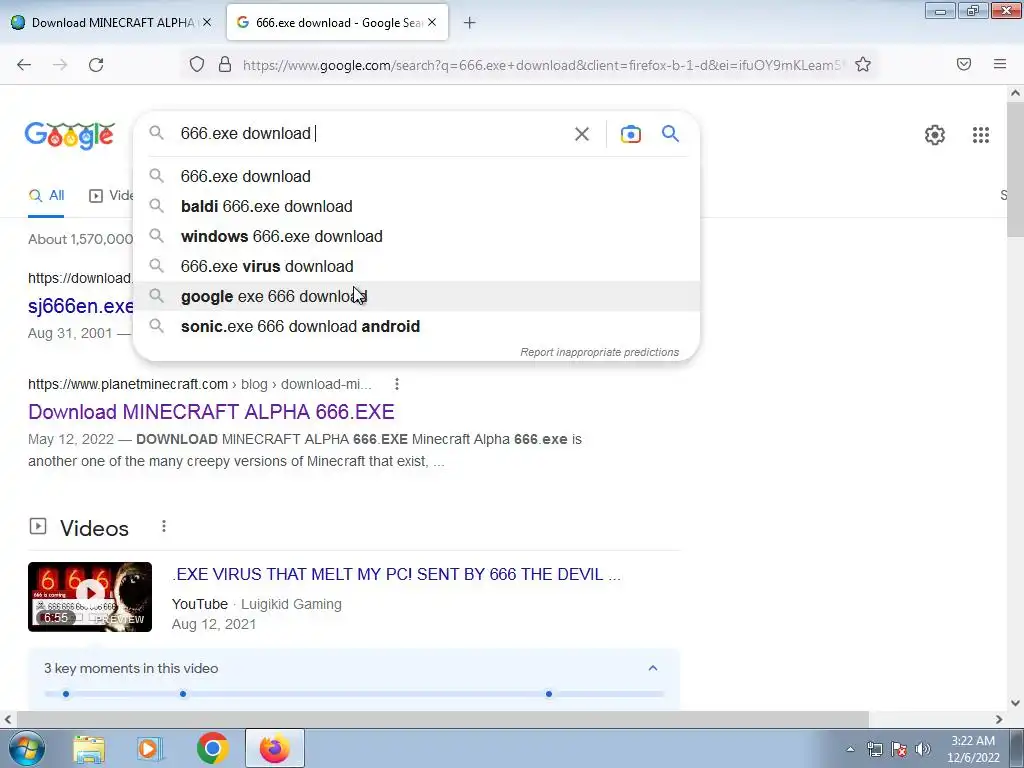The image size is (1024, 768).
Task: Jump to third key moment dot
Action: tap(549, 694)
